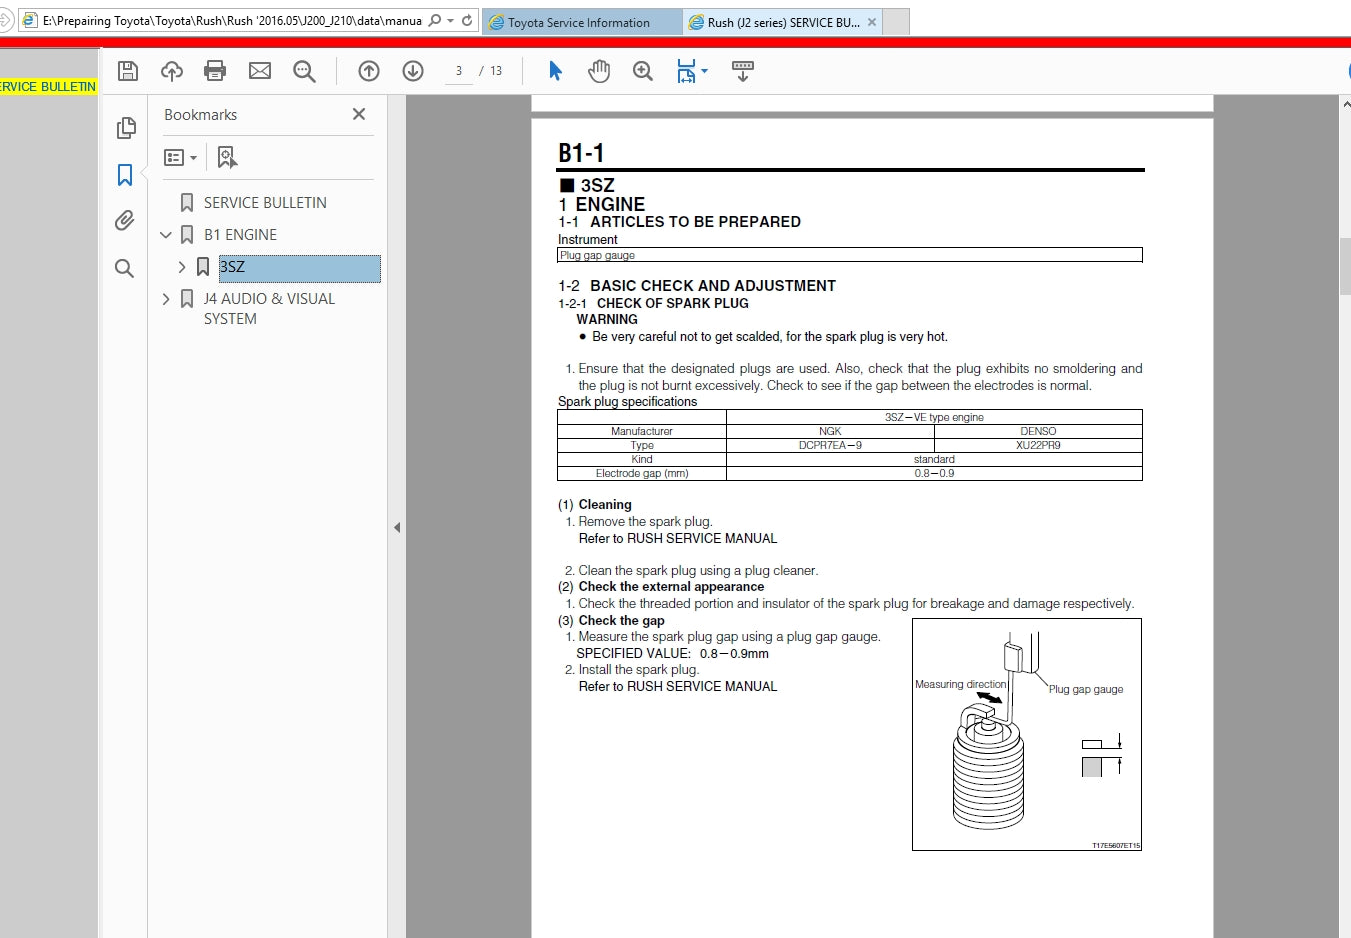
Task: Open the Page Thumbnails panel
Action: pyautogui.click(x=125, y=128)
